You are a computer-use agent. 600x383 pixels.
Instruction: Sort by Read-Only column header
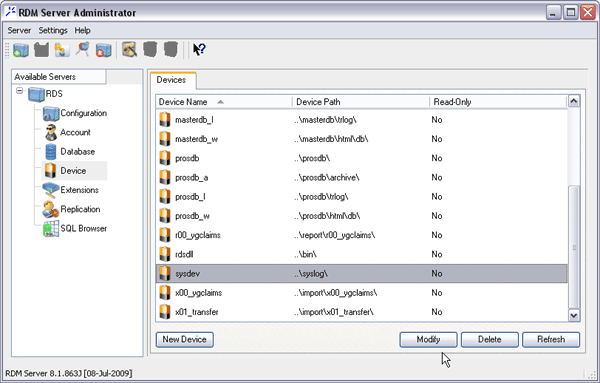pyautogui.click(x=498, y=102)
